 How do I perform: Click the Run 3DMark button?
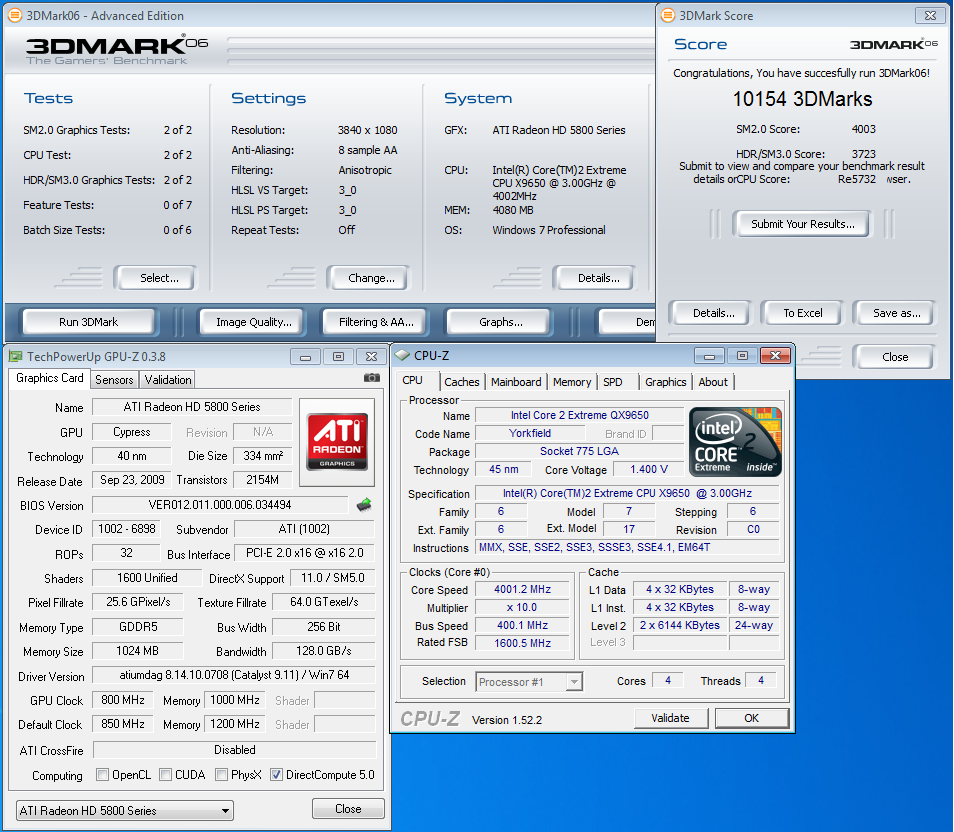point(88,322)
